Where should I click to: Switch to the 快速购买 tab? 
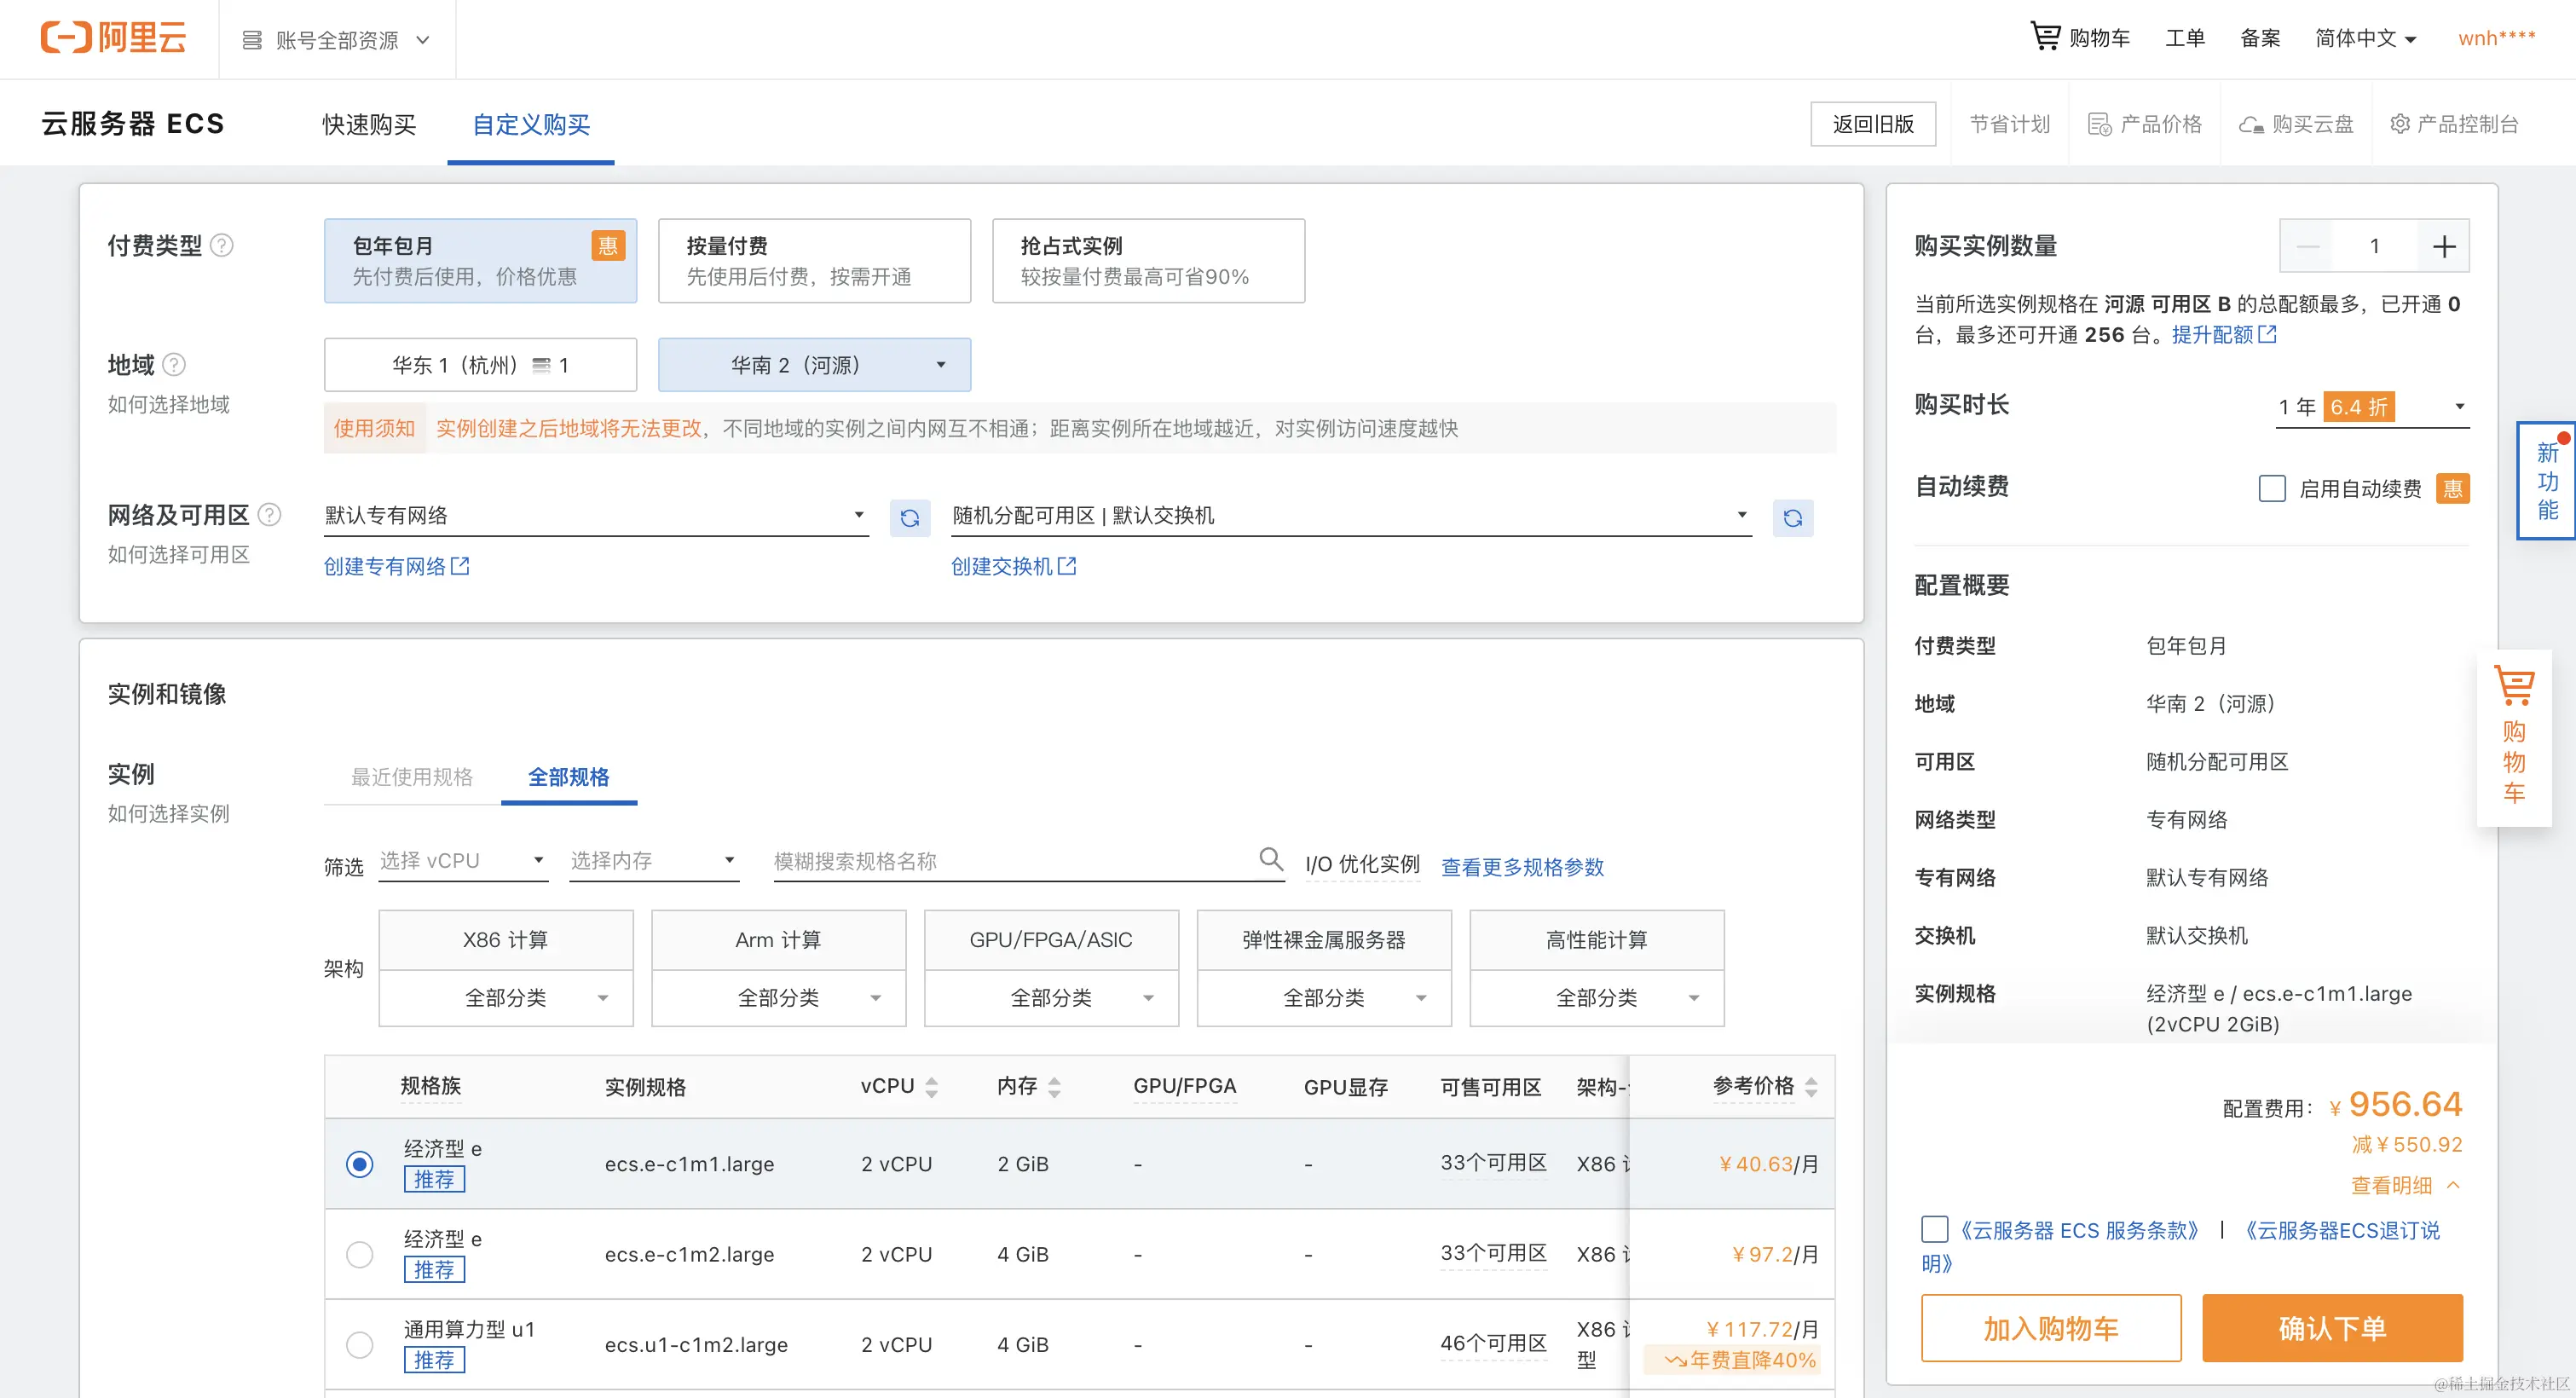coord(369,124)
